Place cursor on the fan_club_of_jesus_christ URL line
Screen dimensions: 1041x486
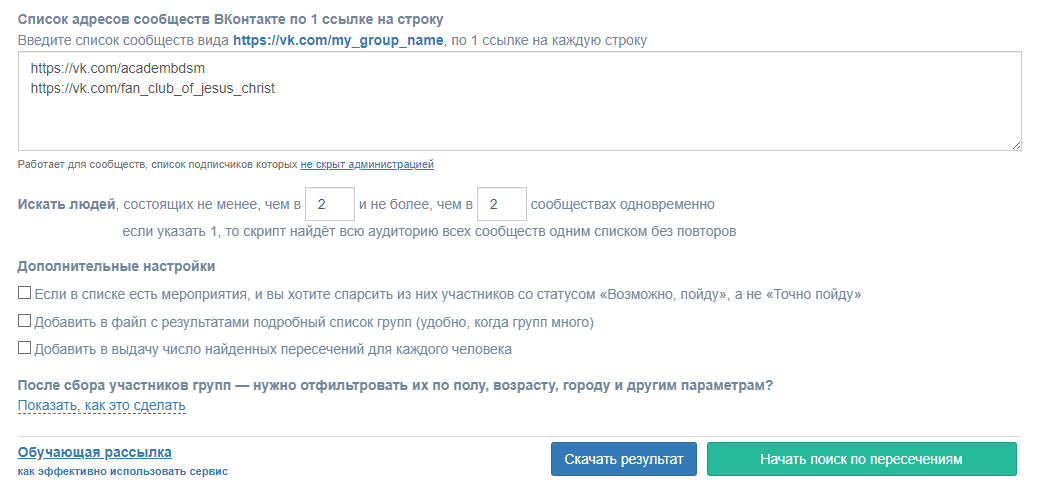(152, 88)
